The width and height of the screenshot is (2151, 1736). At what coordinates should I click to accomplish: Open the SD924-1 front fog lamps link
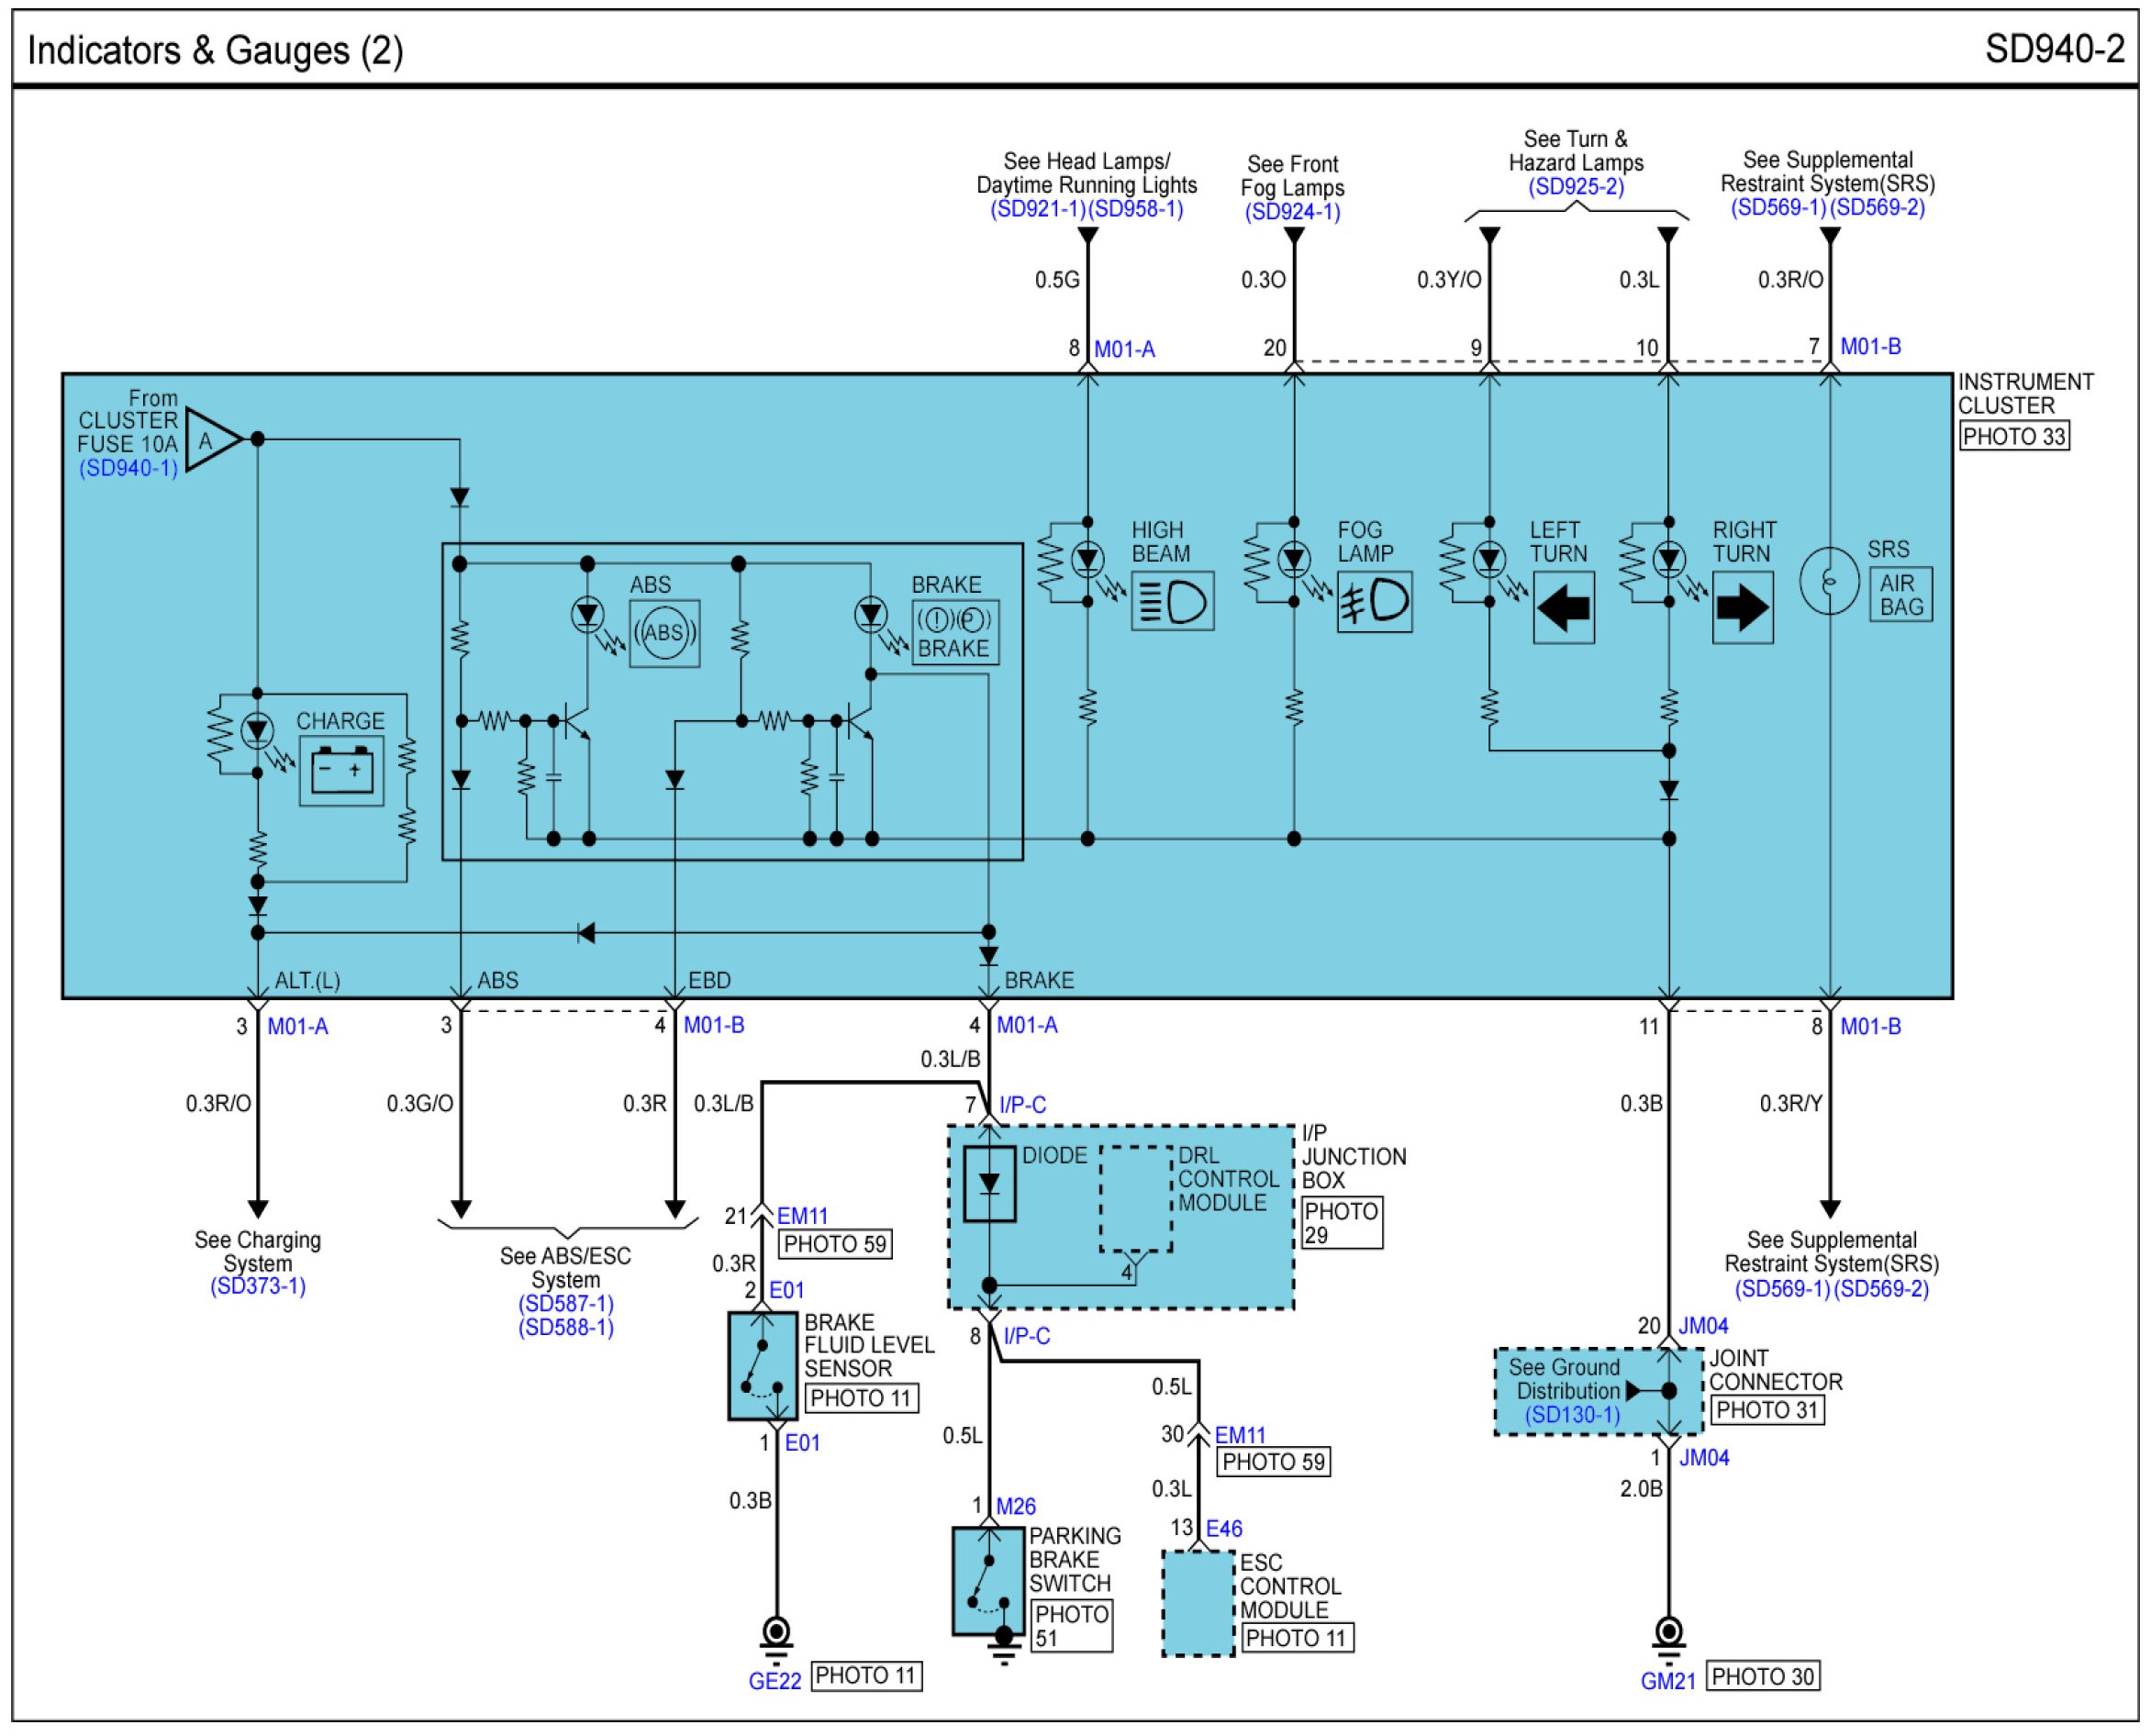(1292, 212)
